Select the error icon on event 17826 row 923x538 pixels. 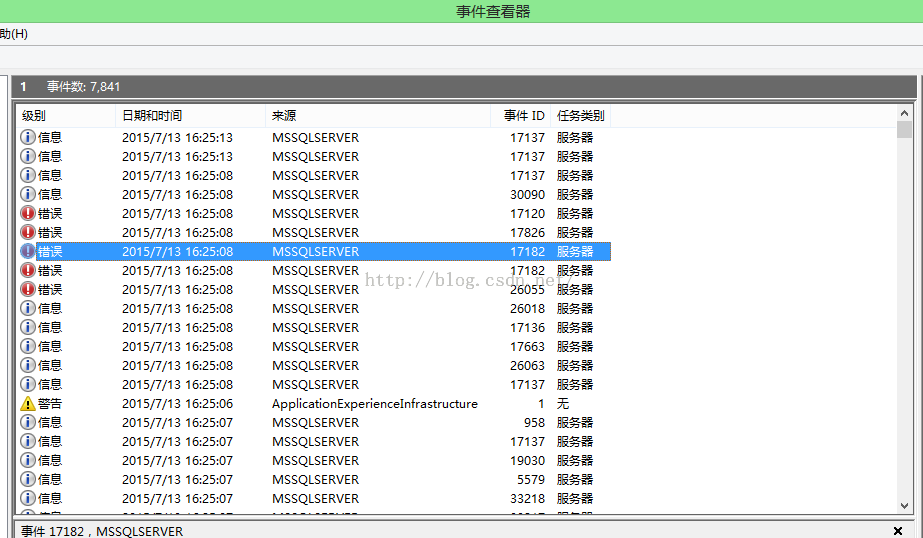[x=28, y=232]
